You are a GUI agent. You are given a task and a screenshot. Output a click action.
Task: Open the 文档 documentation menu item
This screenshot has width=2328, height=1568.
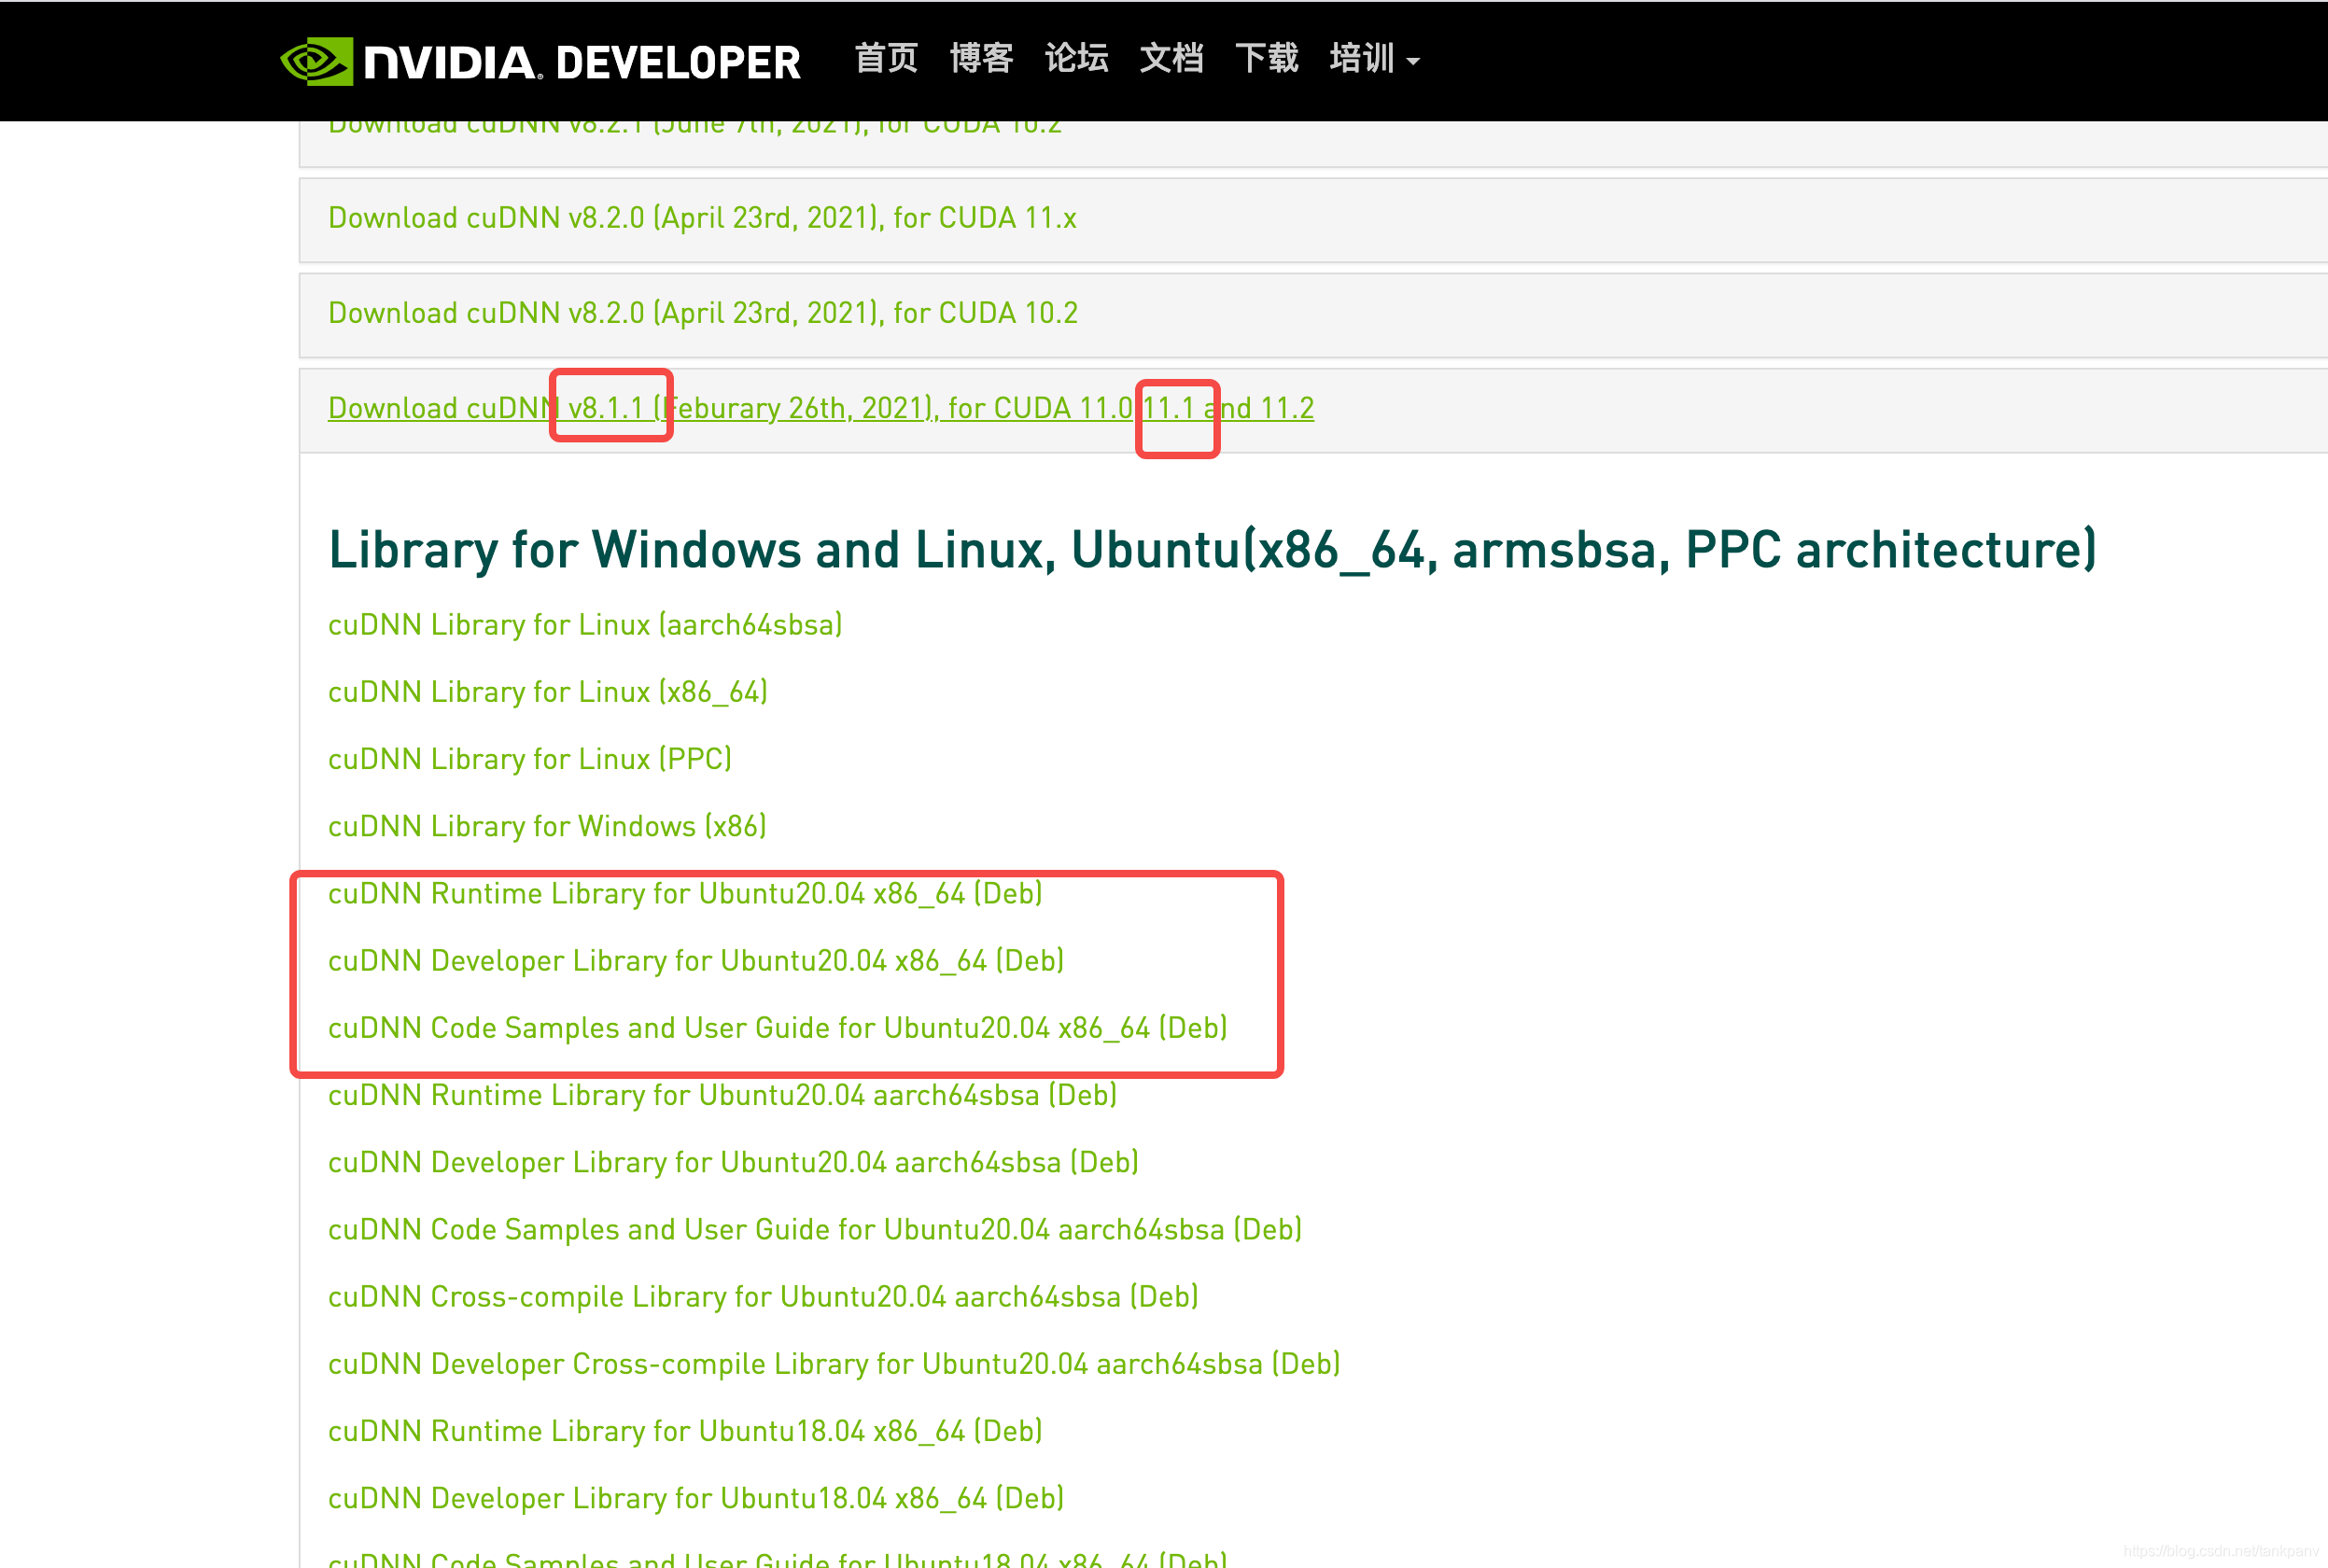(1171, 59)
